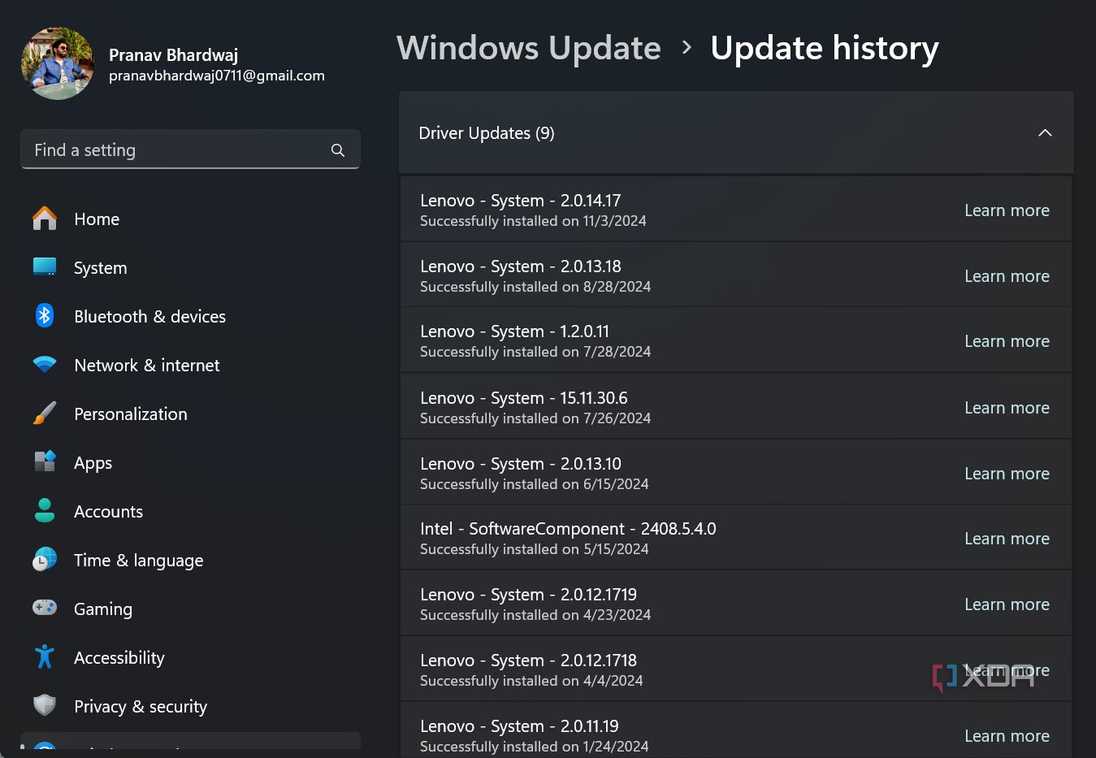Click the Apps icon in sidebar
Viewport: 1096px width, 758px height.
coord(45,462)
